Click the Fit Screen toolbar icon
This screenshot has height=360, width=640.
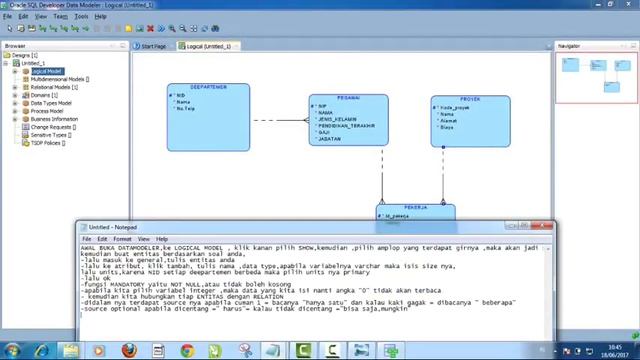tap(193, 29)
